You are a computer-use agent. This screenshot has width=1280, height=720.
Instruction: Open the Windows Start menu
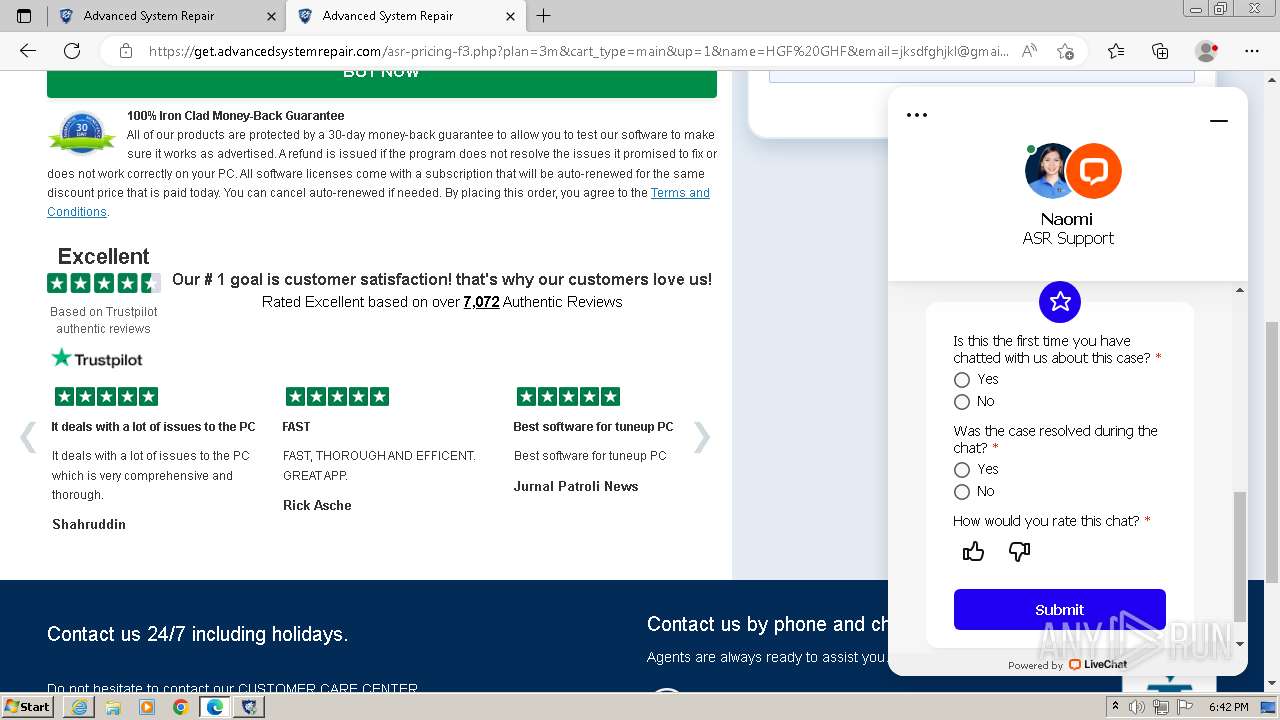pyautogui.click(x=27, y=707)
